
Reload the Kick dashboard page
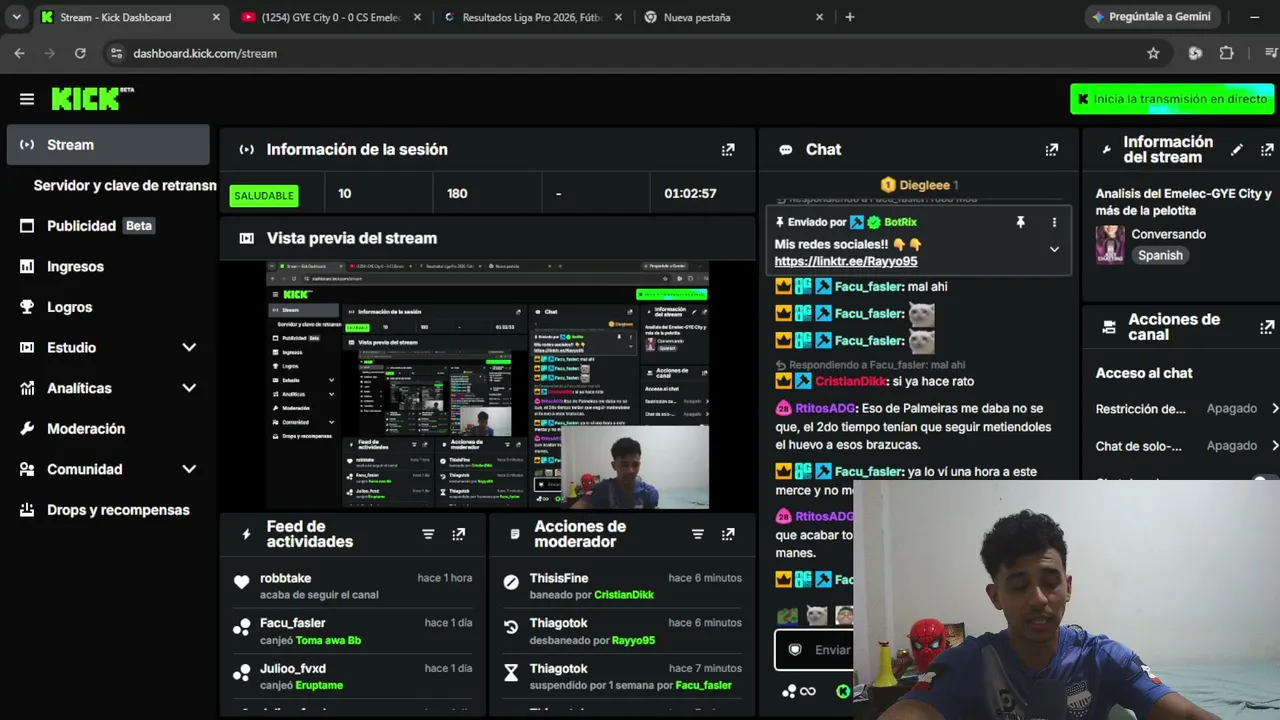pyautogui.click(x=80, y=53)
